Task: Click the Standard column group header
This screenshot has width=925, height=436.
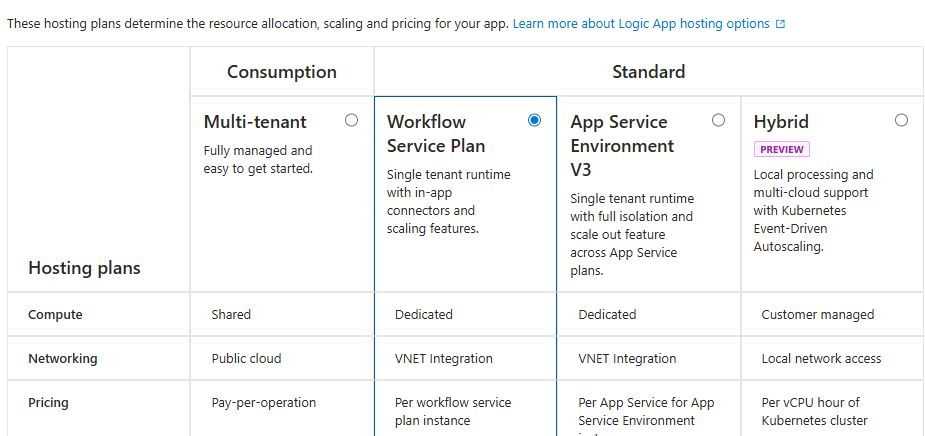Action: (648, 72)
